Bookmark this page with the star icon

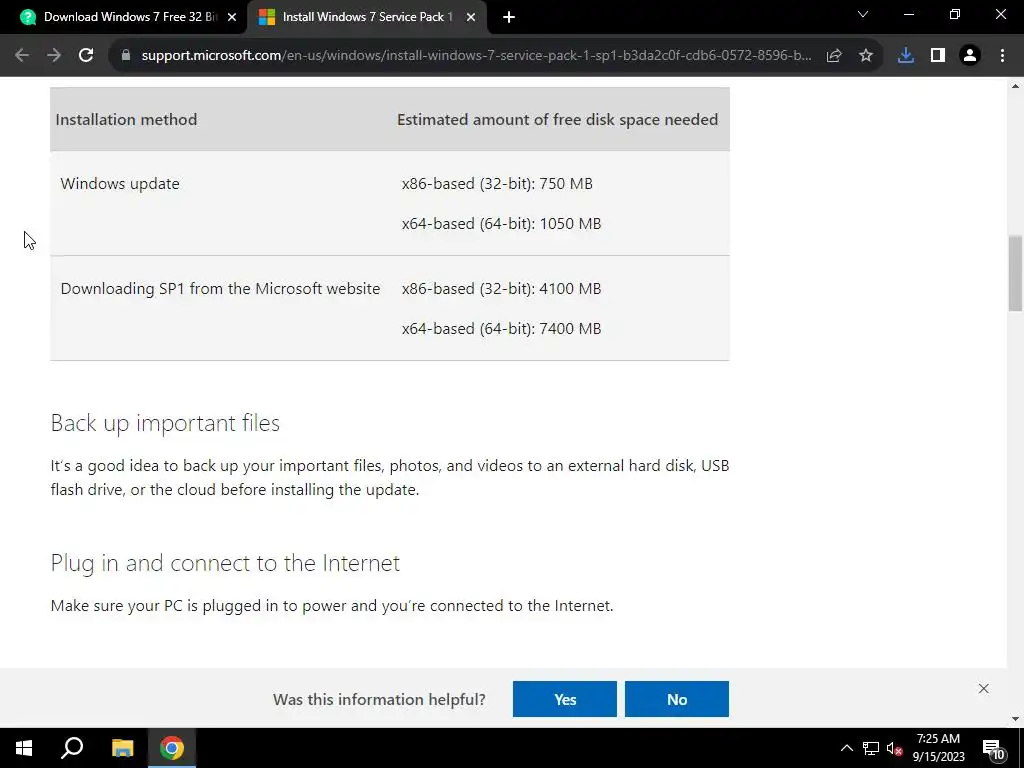866,56
